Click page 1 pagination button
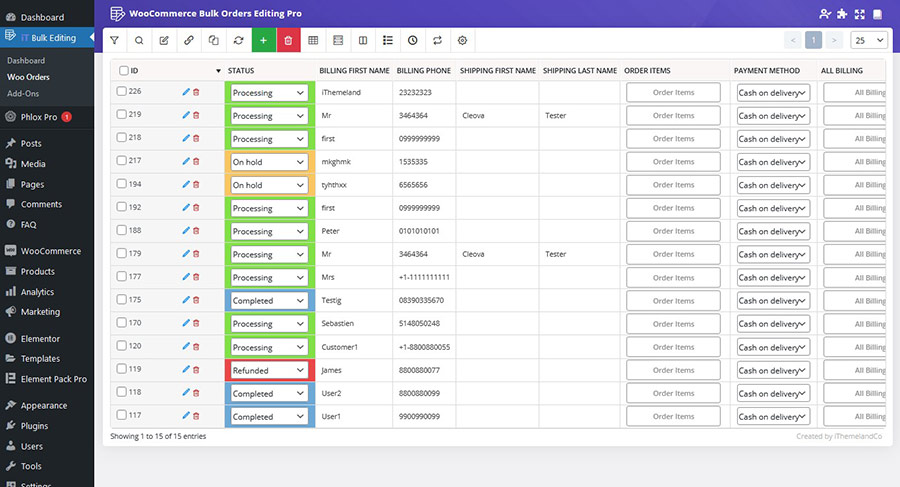The width and height of the screenshot is (900, 487). pyautogui.click(x=813, y=40)
